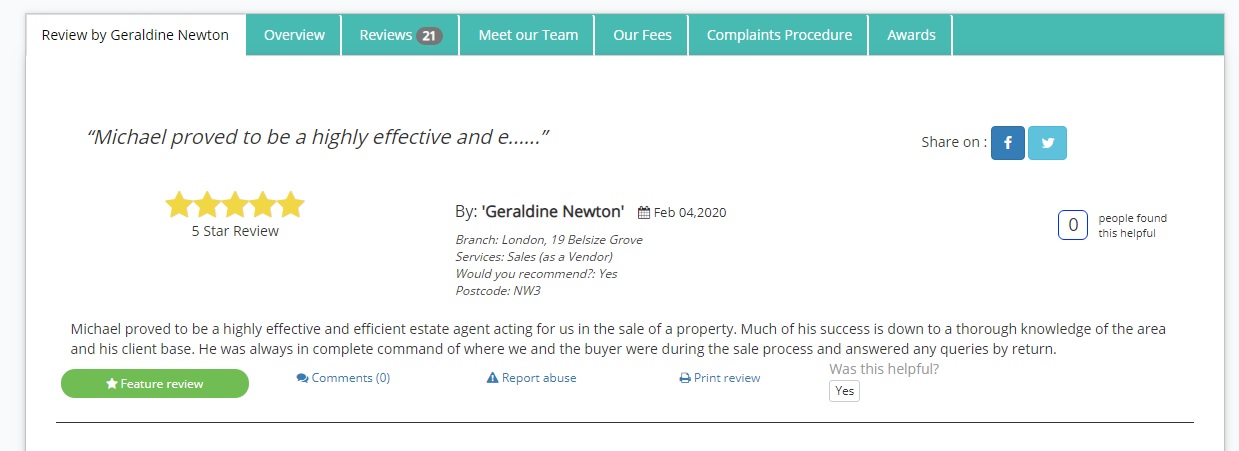This screenshot has height=451, width=1239.
Task: Go to the Awards tab
Action: (x=911, y=35)
